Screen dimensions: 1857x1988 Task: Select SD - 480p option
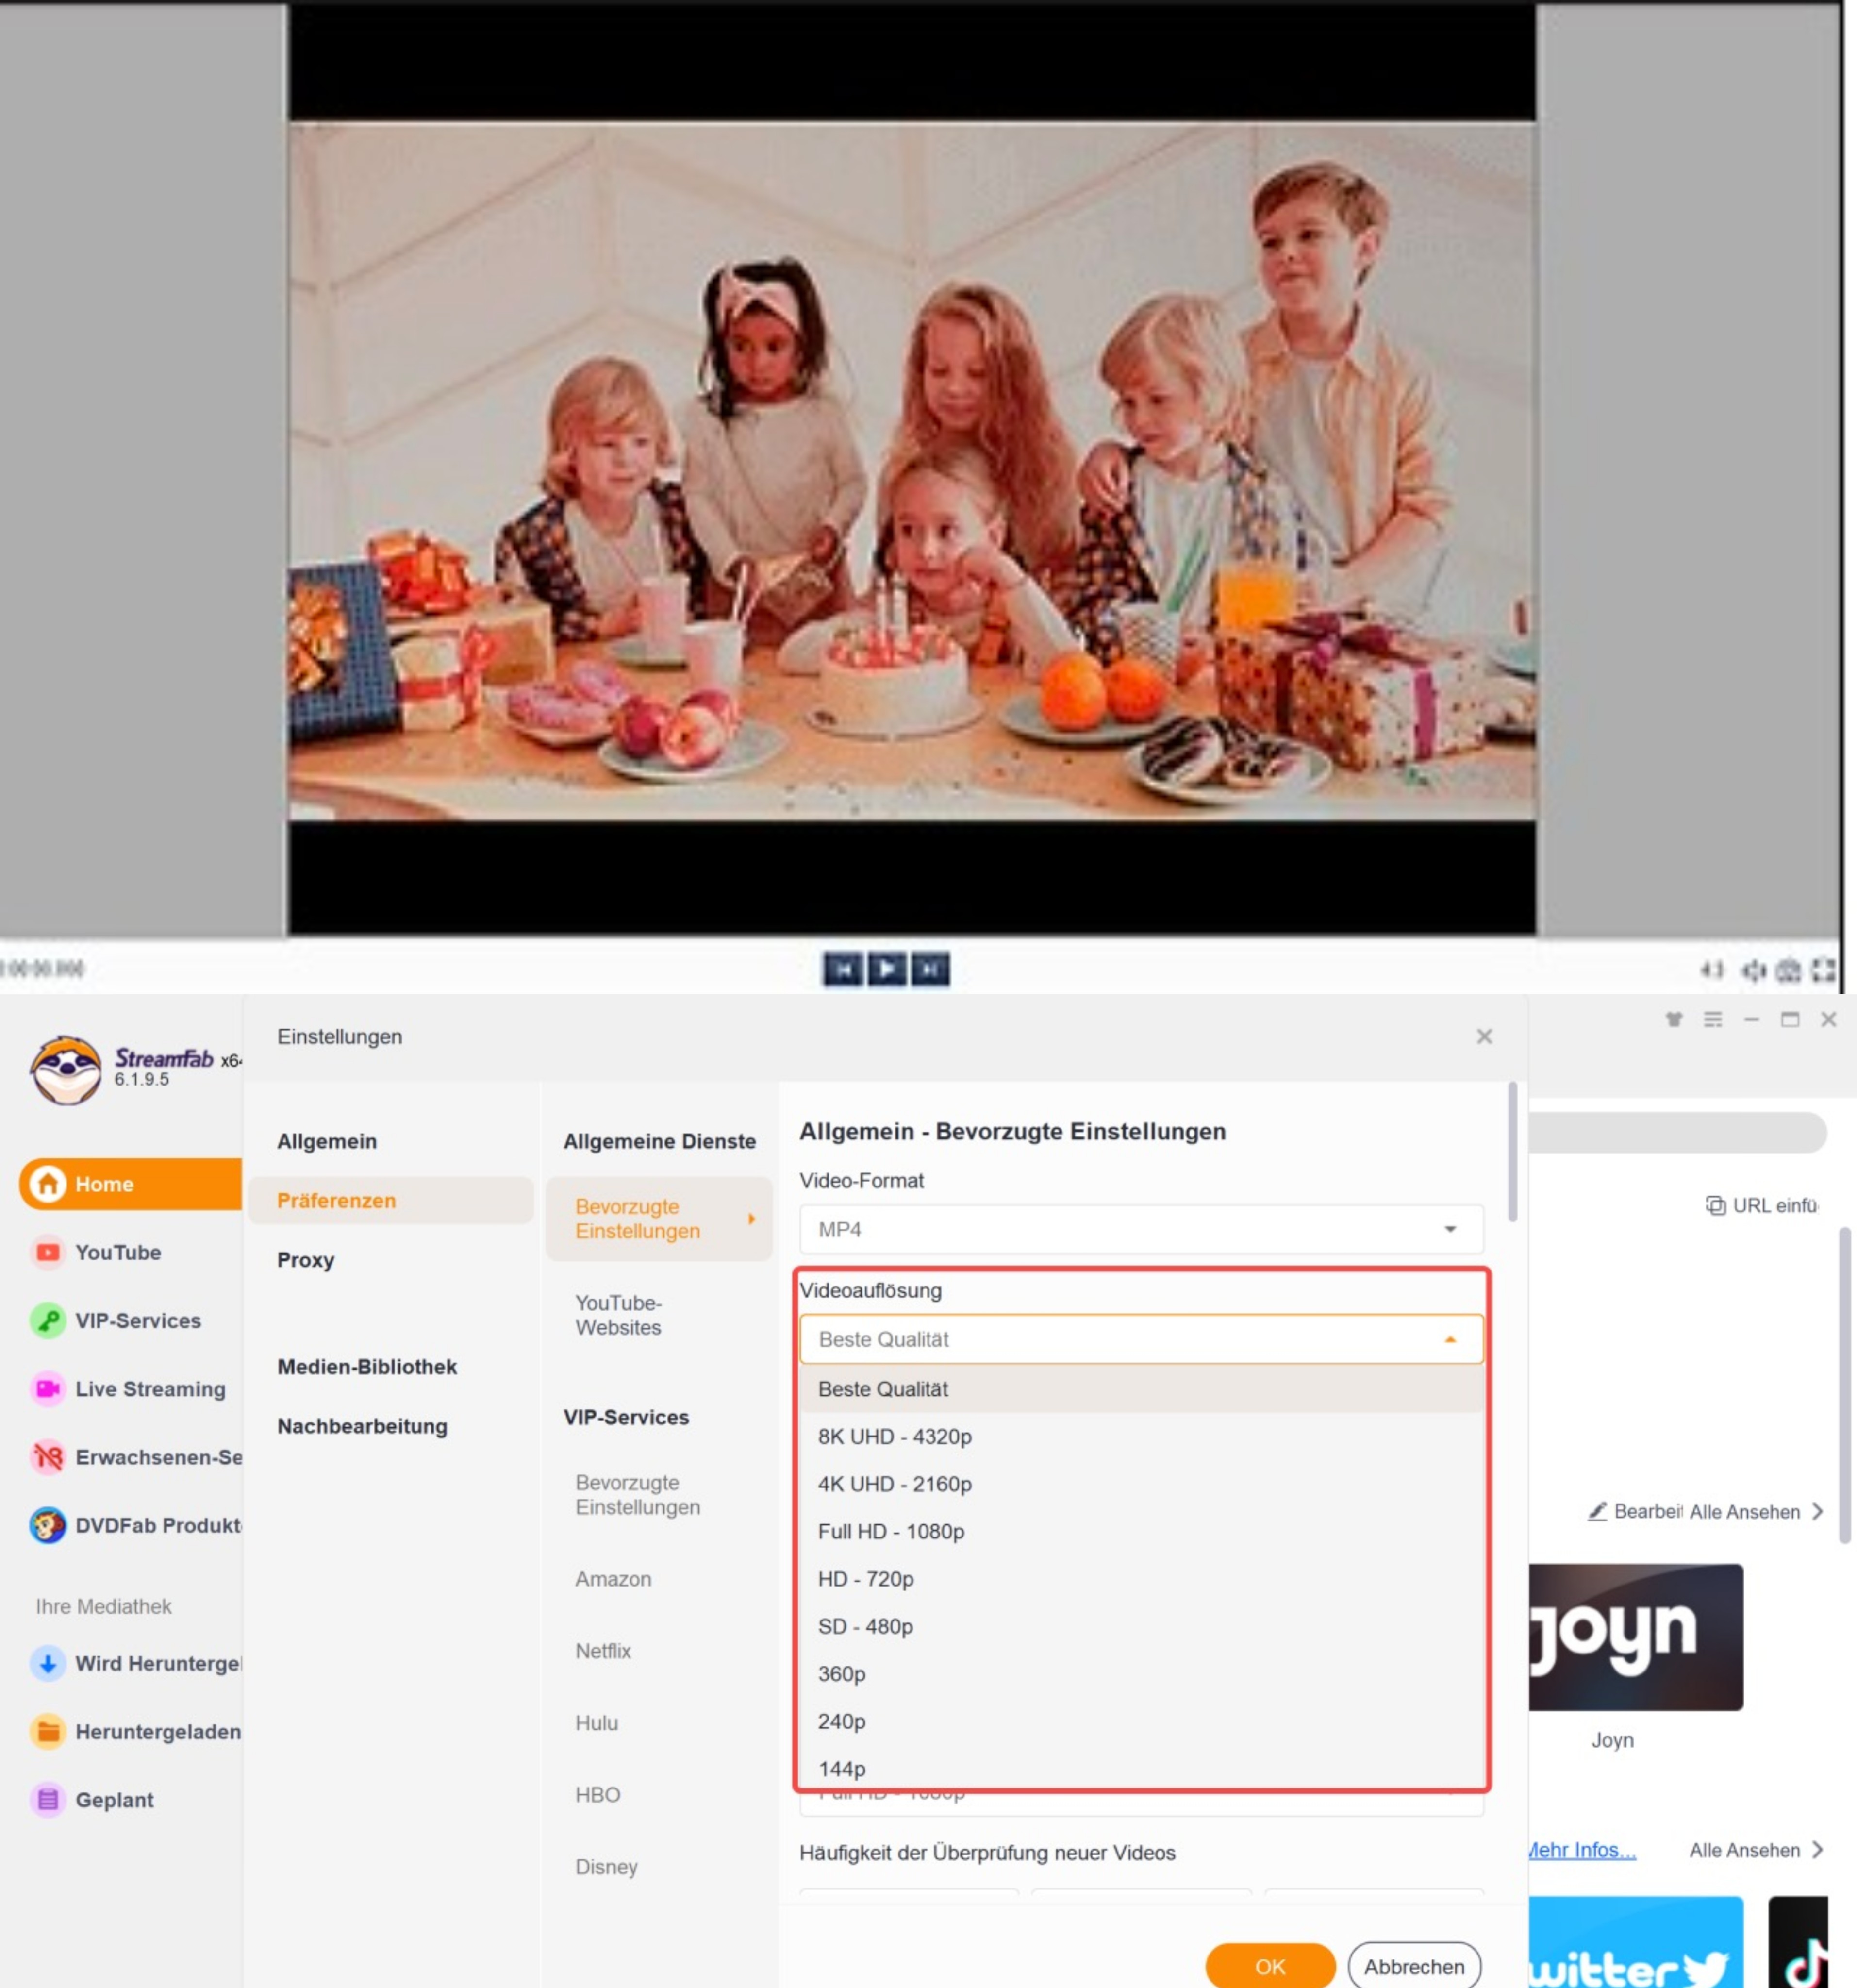[1141, 1626]
